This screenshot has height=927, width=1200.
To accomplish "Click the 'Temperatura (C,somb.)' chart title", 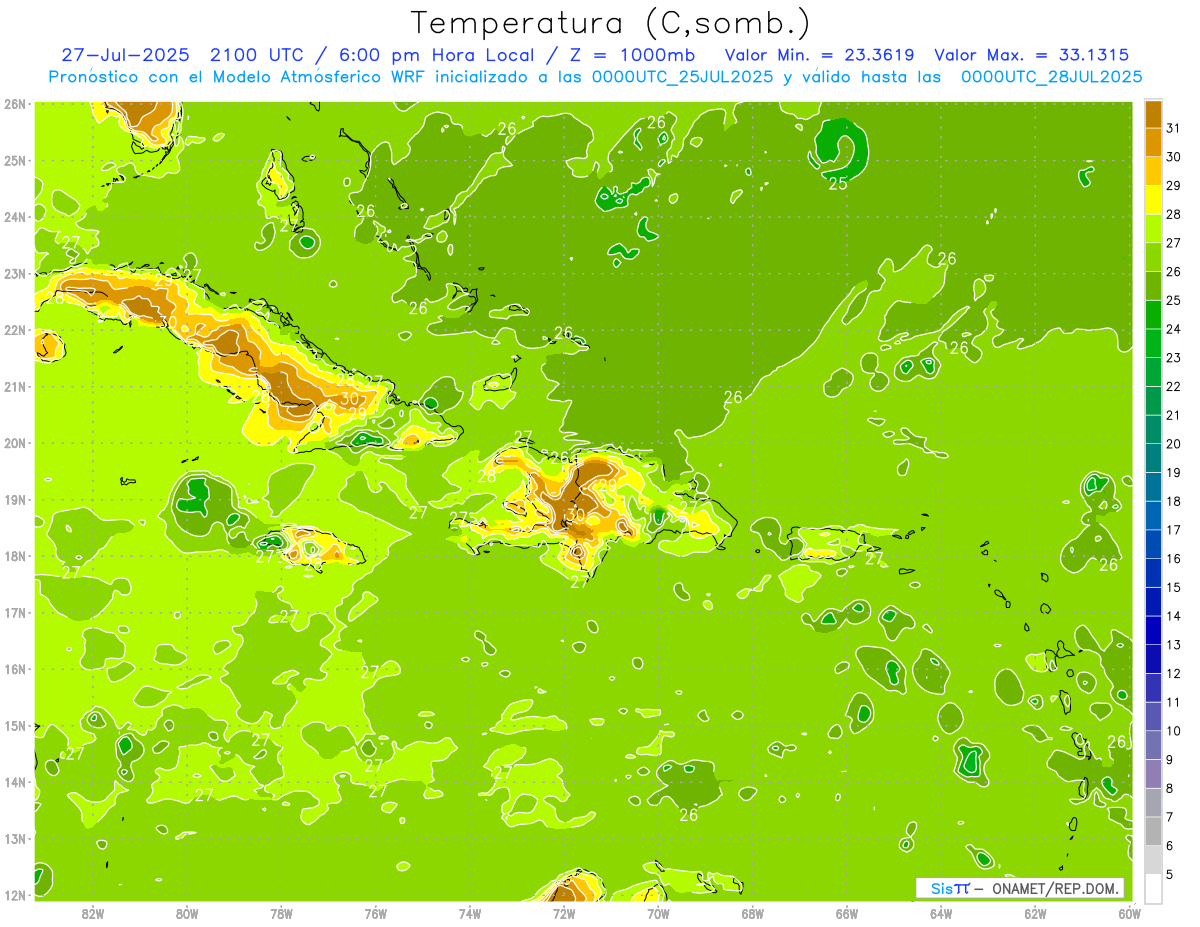I will coord(610,23).
